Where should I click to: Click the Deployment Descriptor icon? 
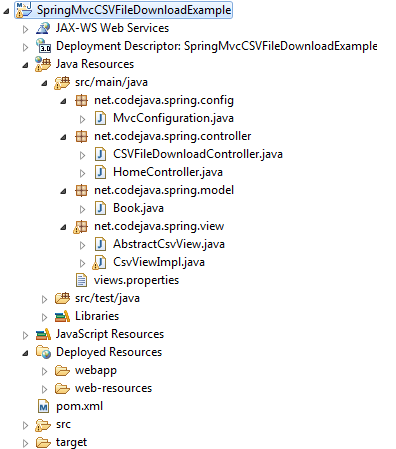[43, 46]
